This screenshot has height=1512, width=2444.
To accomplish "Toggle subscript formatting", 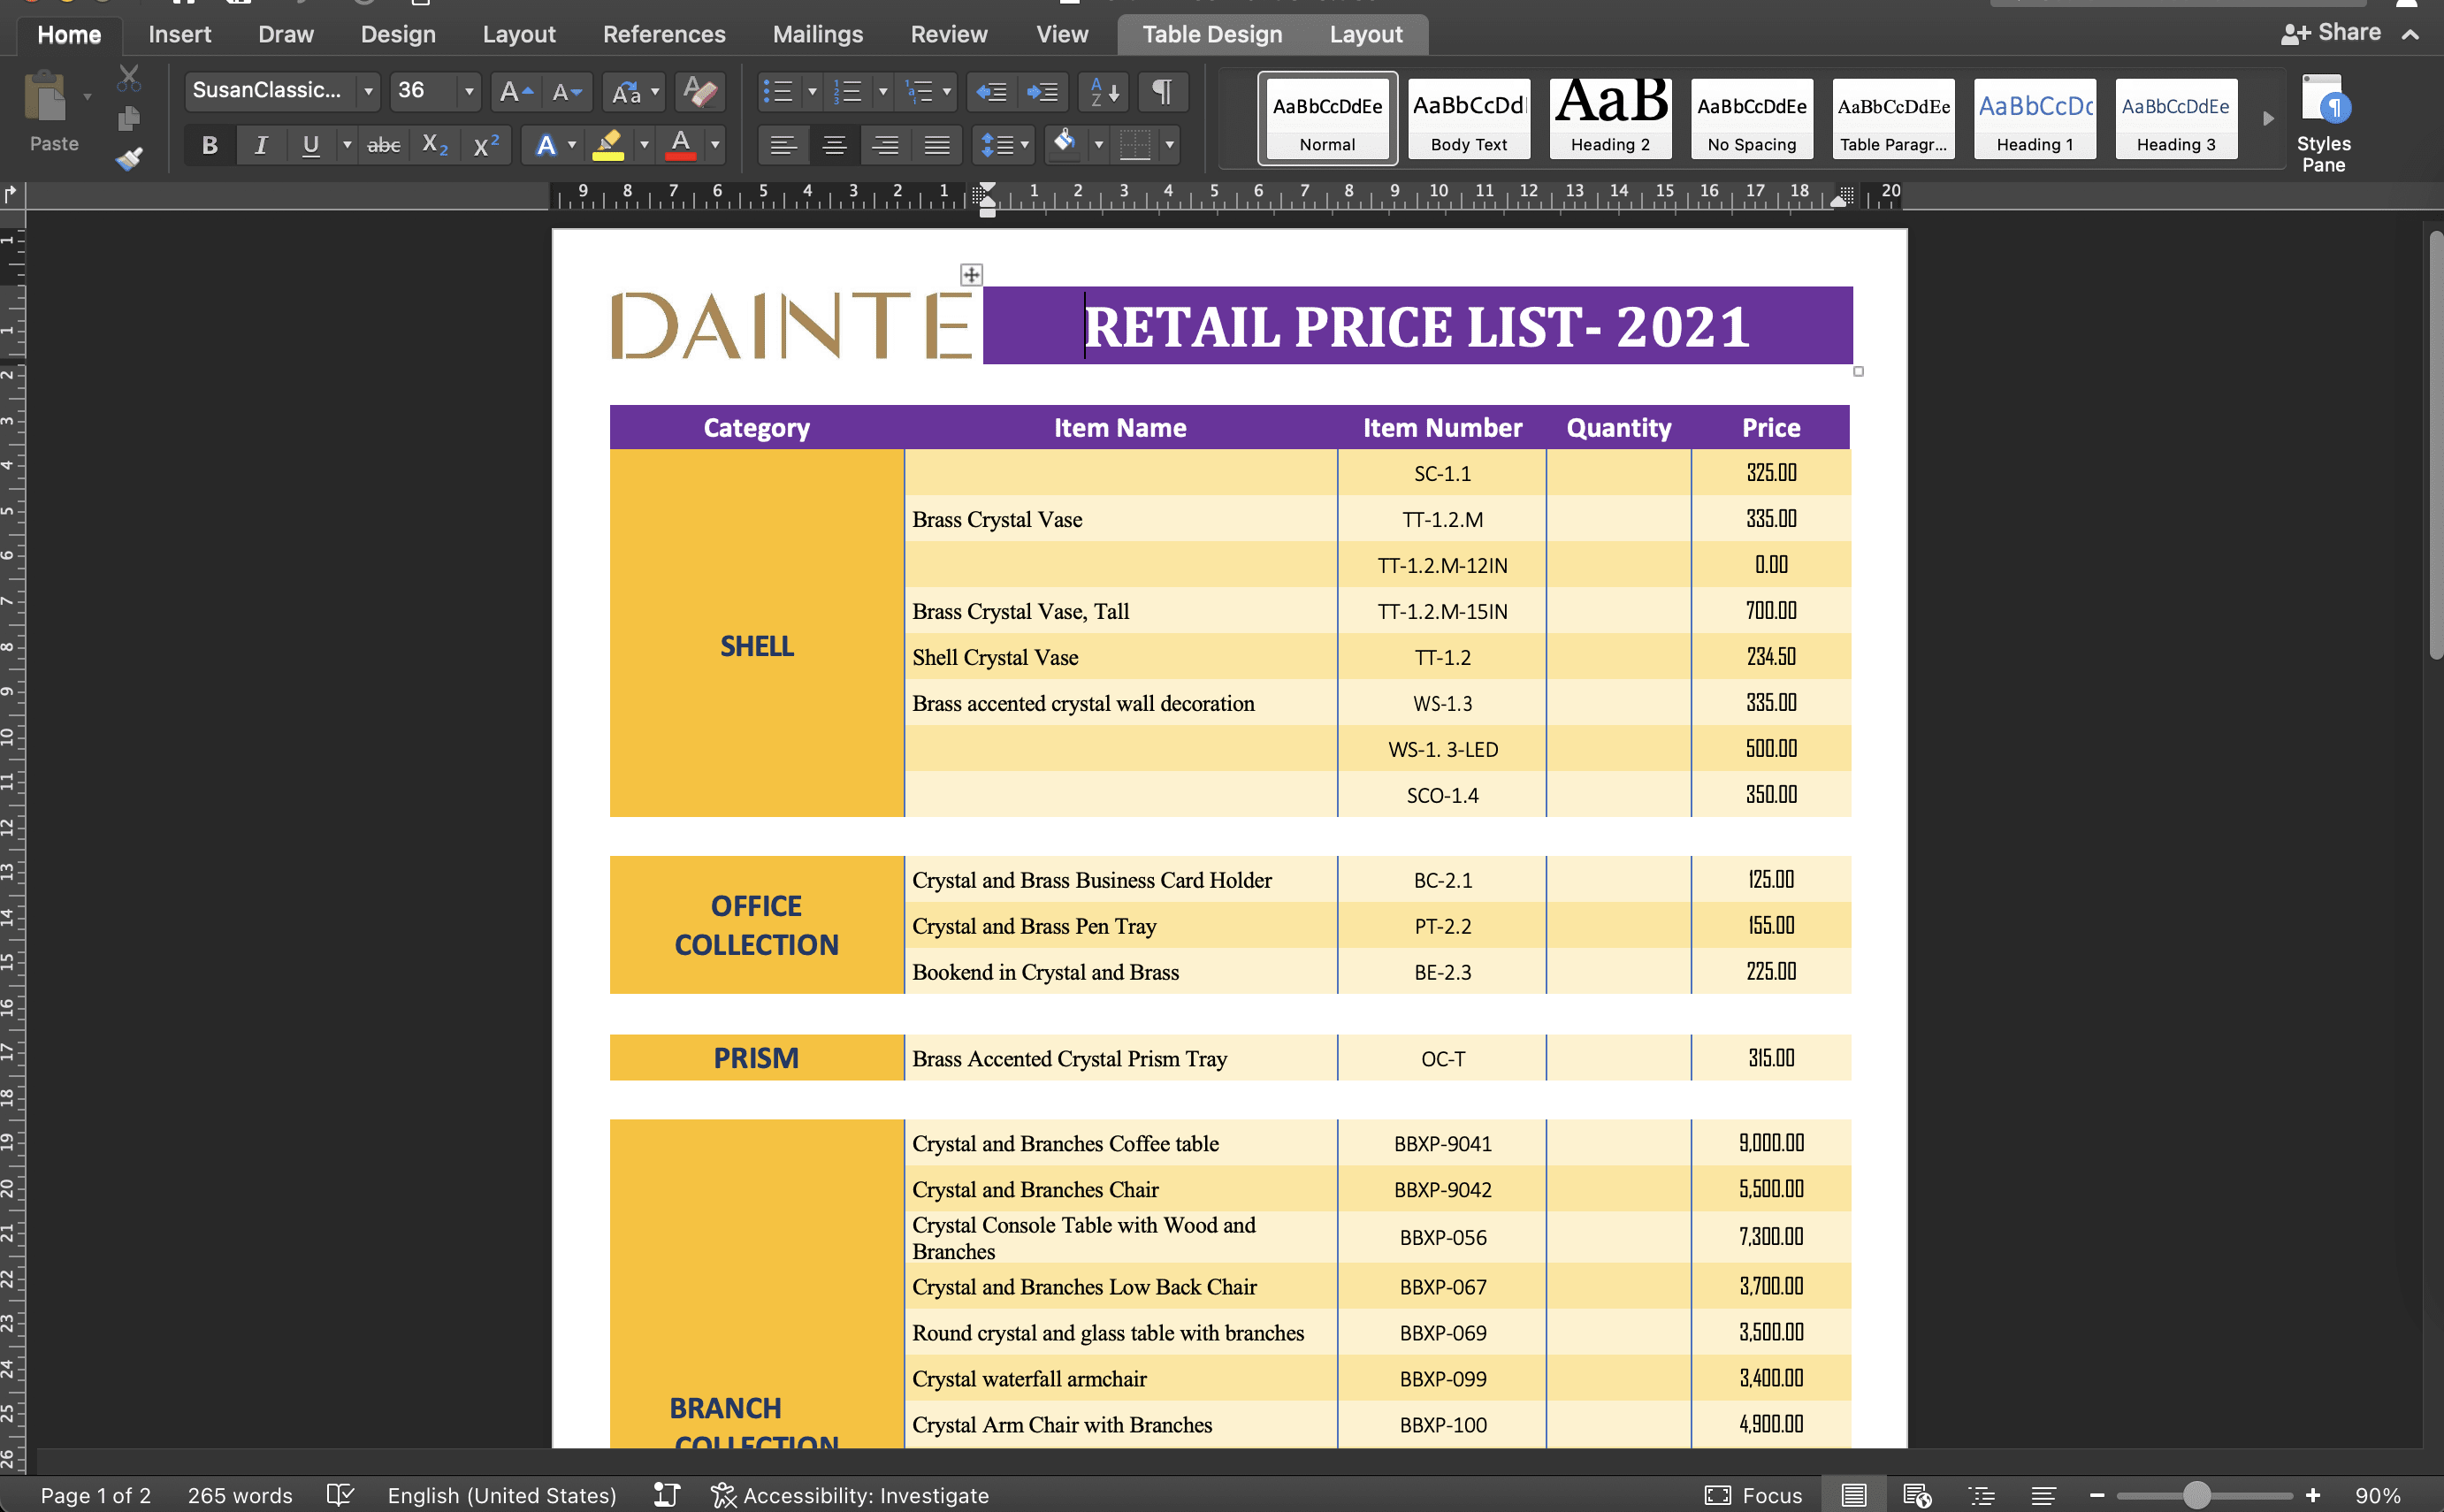I will [x=435, y=146].
